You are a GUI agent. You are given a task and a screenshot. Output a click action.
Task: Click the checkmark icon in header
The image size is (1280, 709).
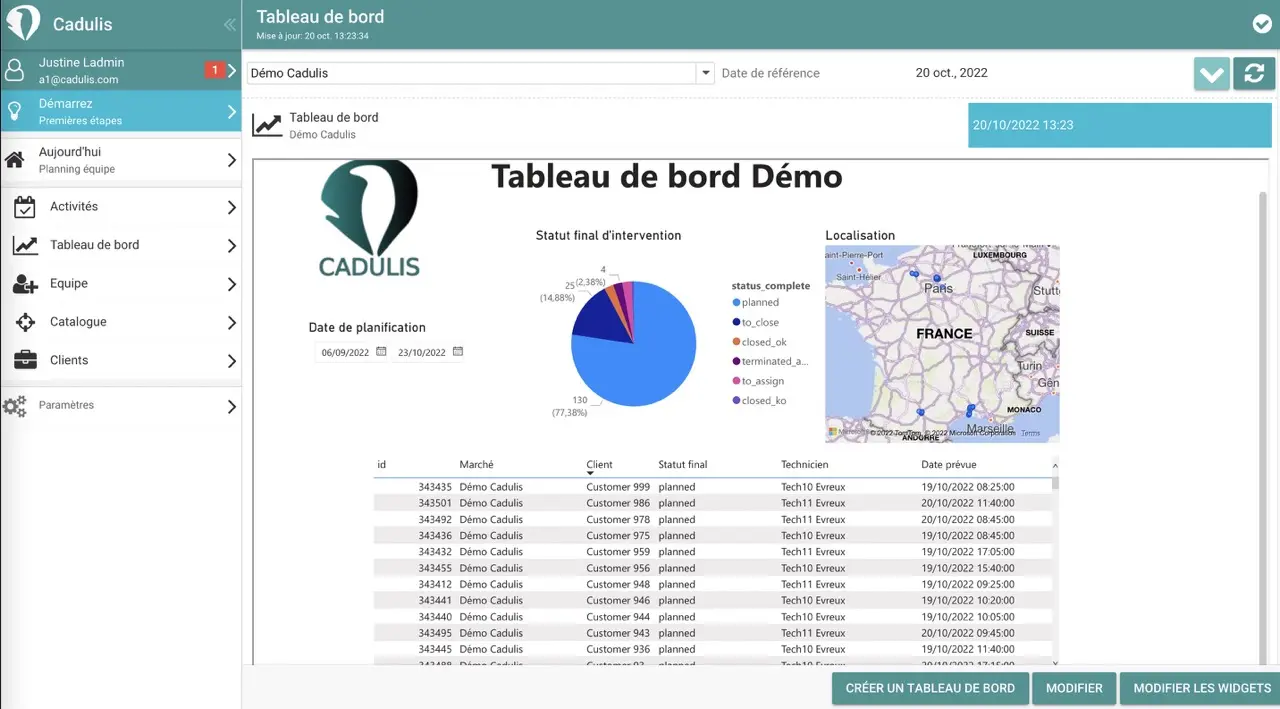[x=1261, y=24]
